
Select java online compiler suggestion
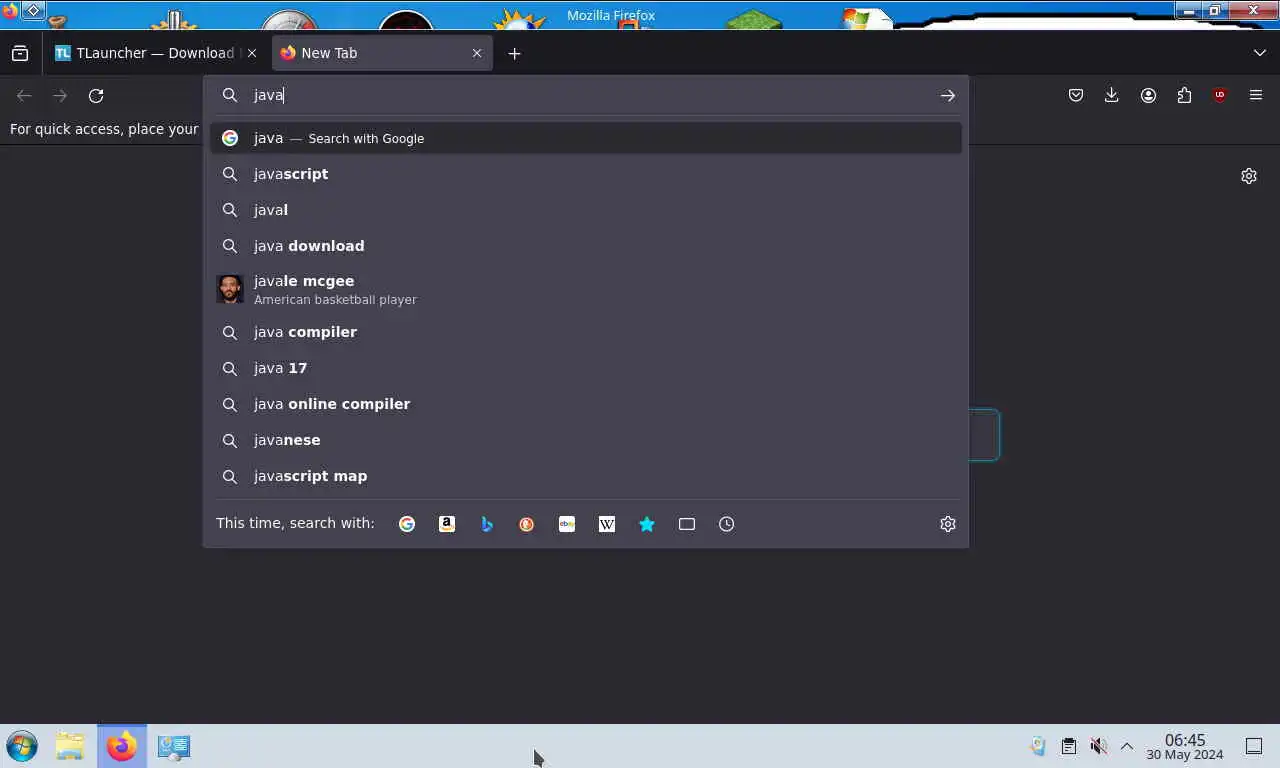586,404
